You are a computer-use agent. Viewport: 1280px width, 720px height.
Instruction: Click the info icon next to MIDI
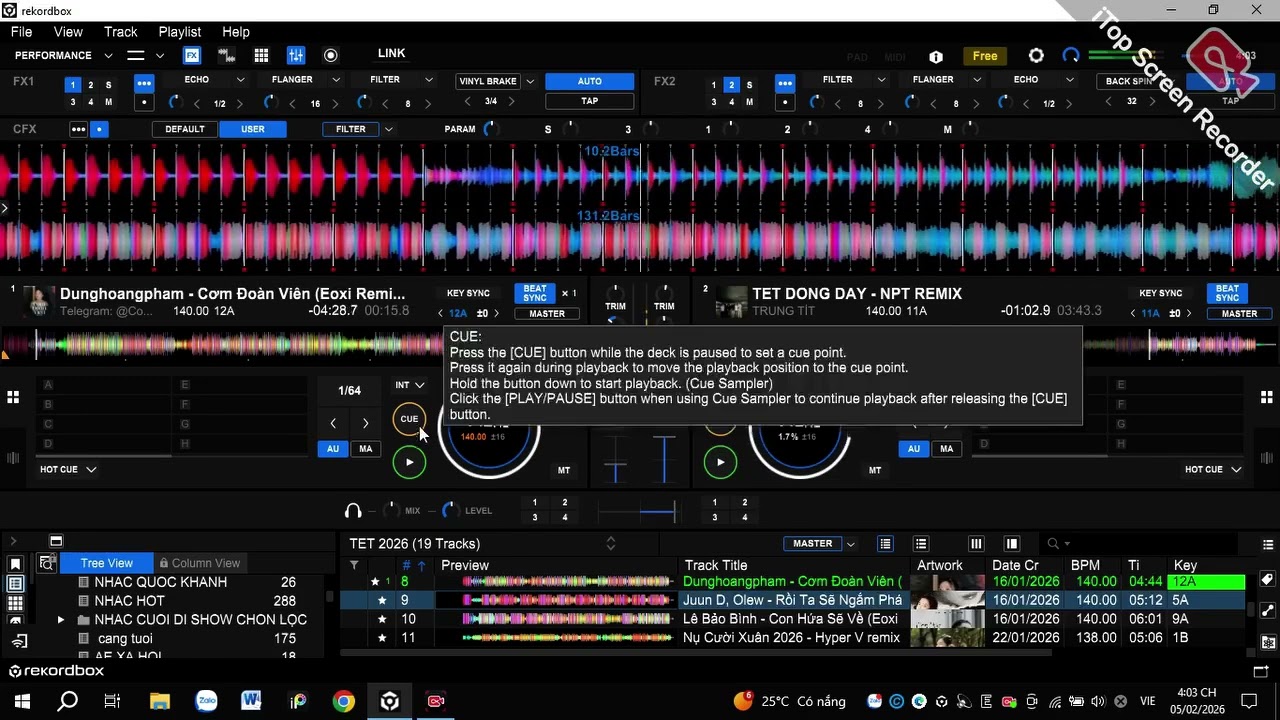point(936,57)
